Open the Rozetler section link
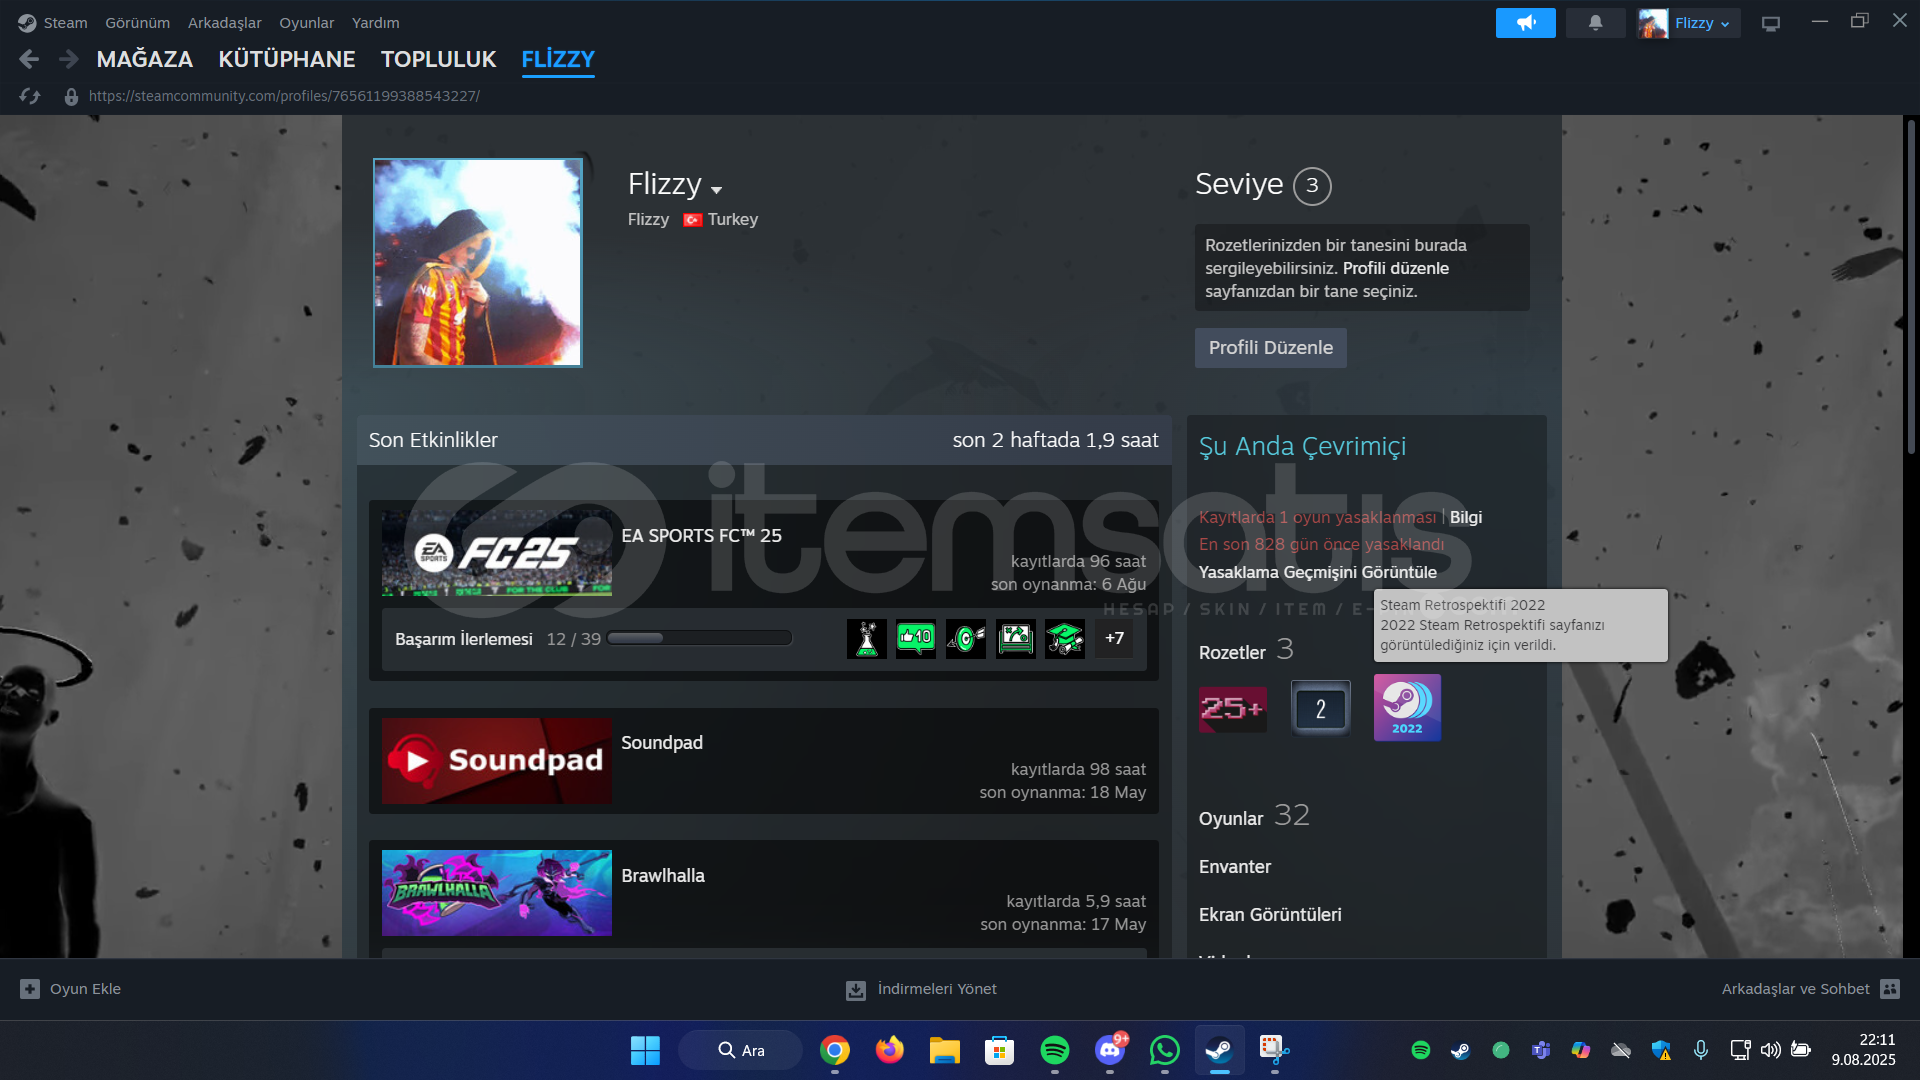The width and height of the screenshot is (1920, 1080). coord(1232,652)
